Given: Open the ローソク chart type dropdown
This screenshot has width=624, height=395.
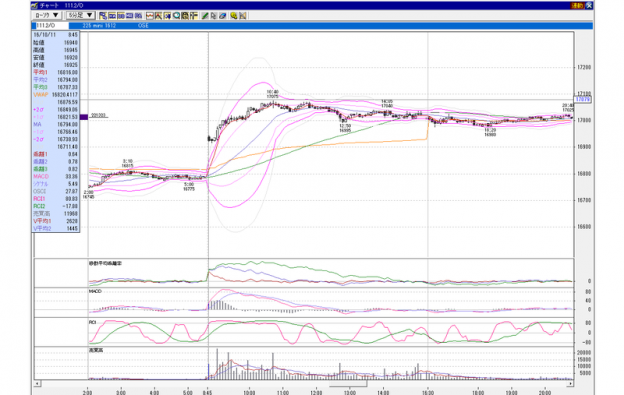Looking at the screenshot, I should click(x=47, y=16).
